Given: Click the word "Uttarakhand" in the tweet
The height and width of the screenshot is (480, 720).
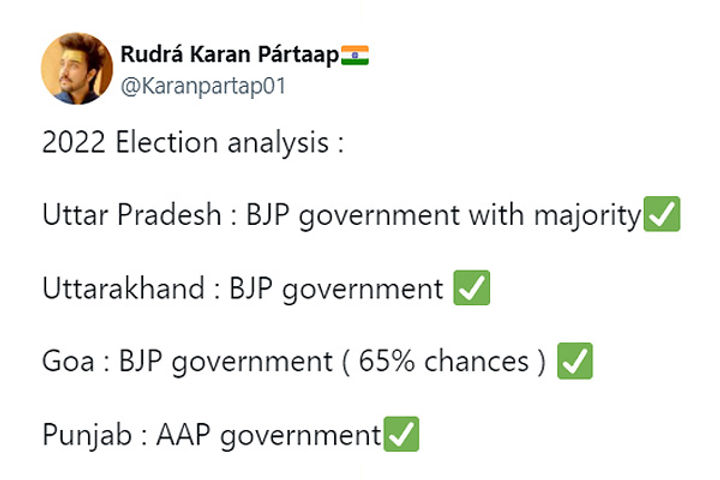Looking at the screenshot, I should click(124, 288).
